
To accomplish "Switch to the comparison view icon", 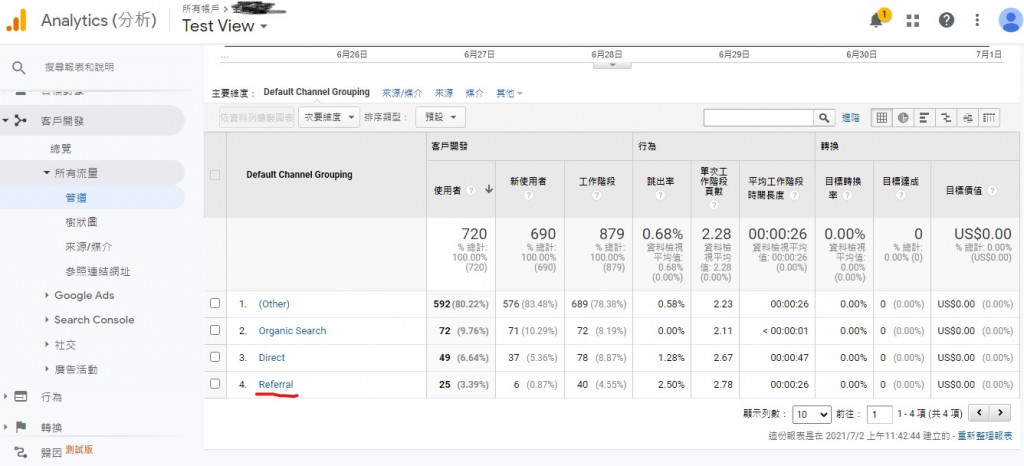I will pyautogui.click(x=945, y=118).
